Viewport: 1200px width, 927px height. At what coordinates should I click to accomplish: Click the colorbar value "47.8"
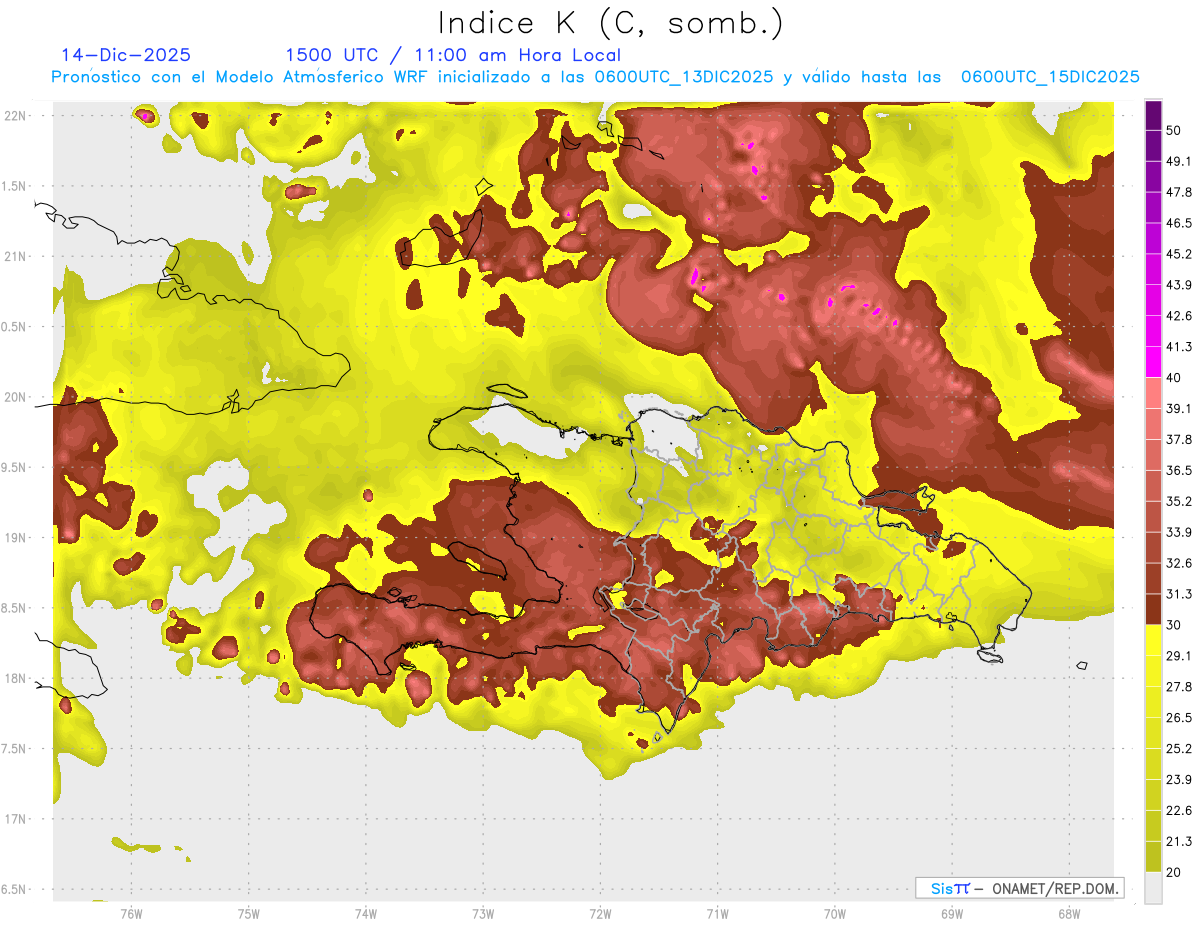point(1179,192)
